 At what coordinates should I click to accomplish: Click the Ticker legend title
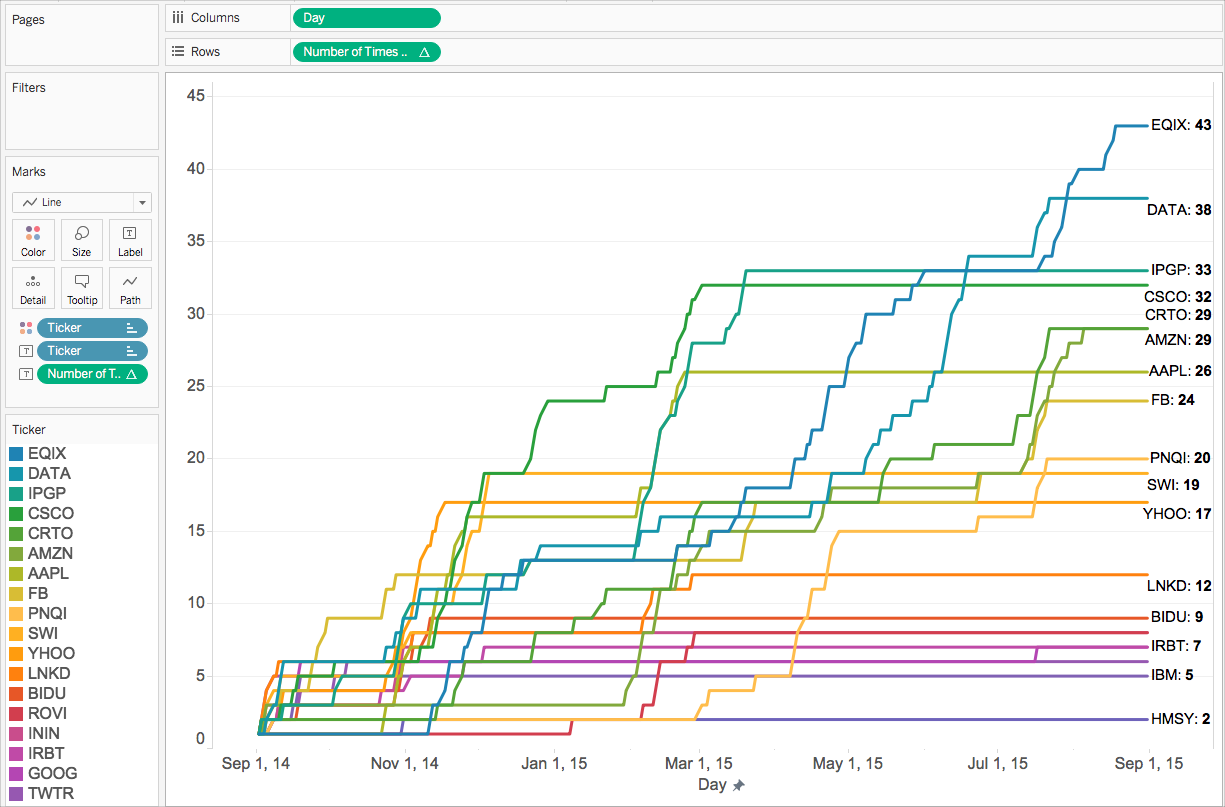click(x=31, y=429)
